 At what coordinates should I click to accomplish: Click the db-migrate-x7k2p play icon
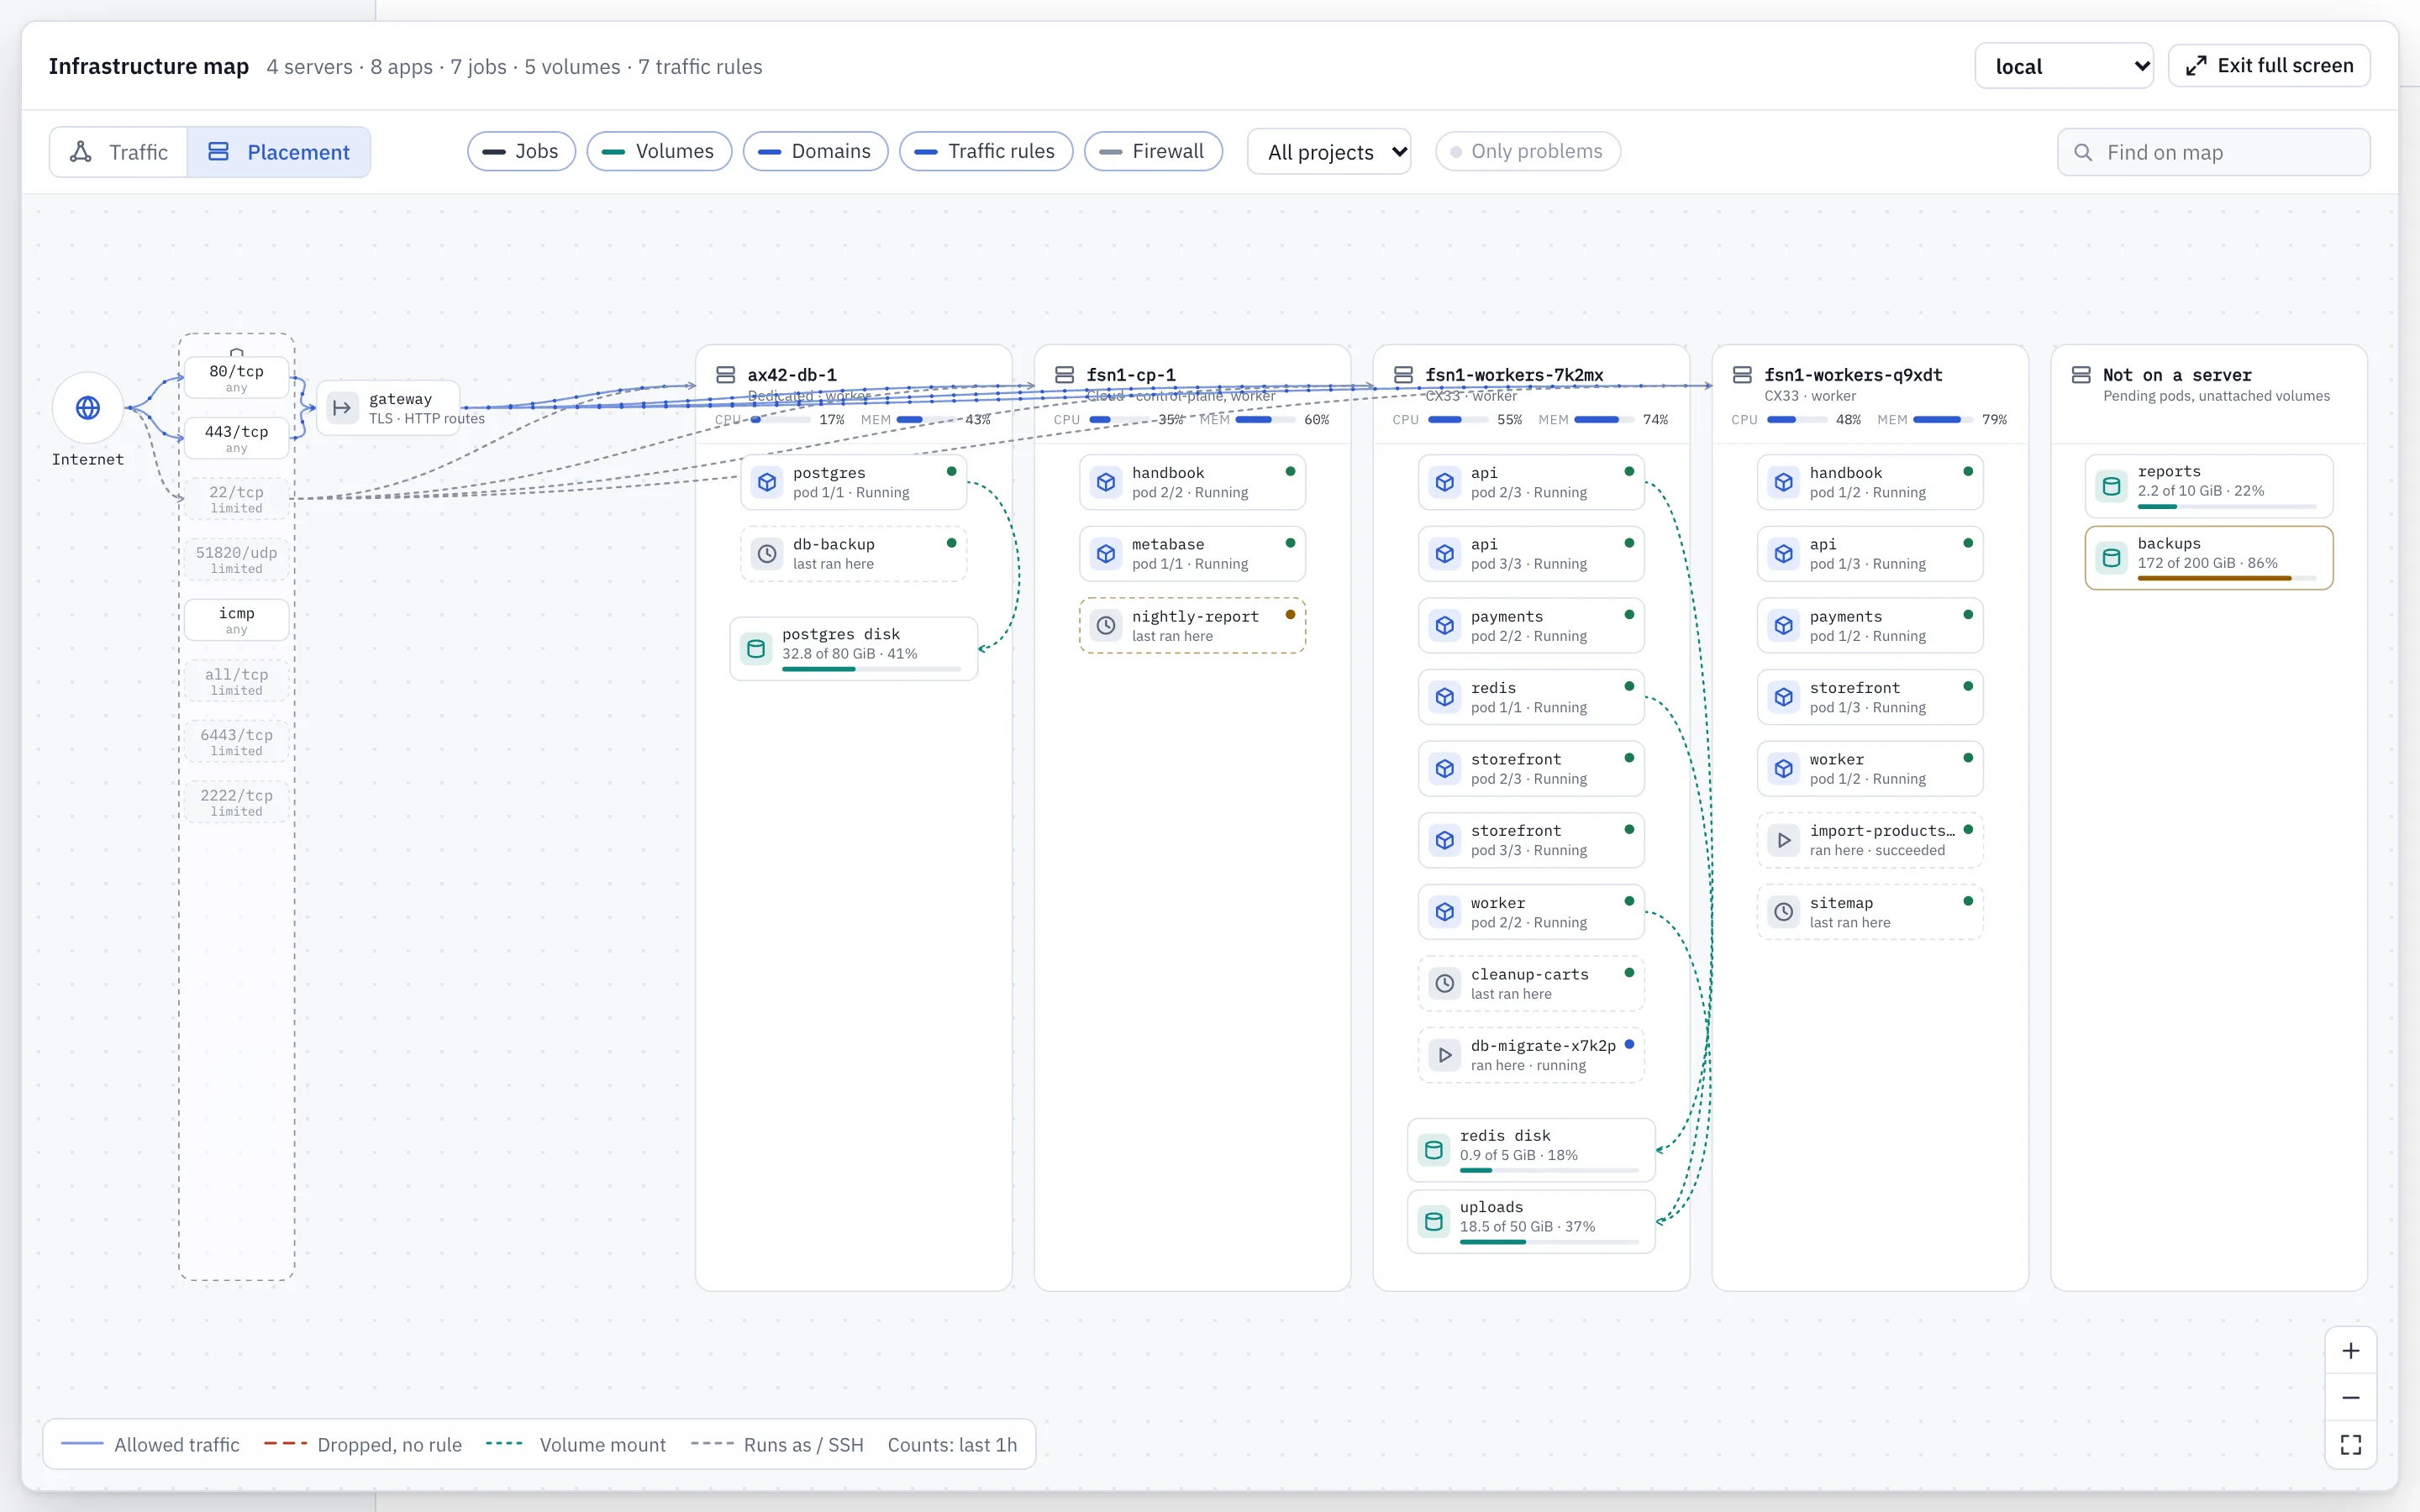(x=1445, y=1055)
